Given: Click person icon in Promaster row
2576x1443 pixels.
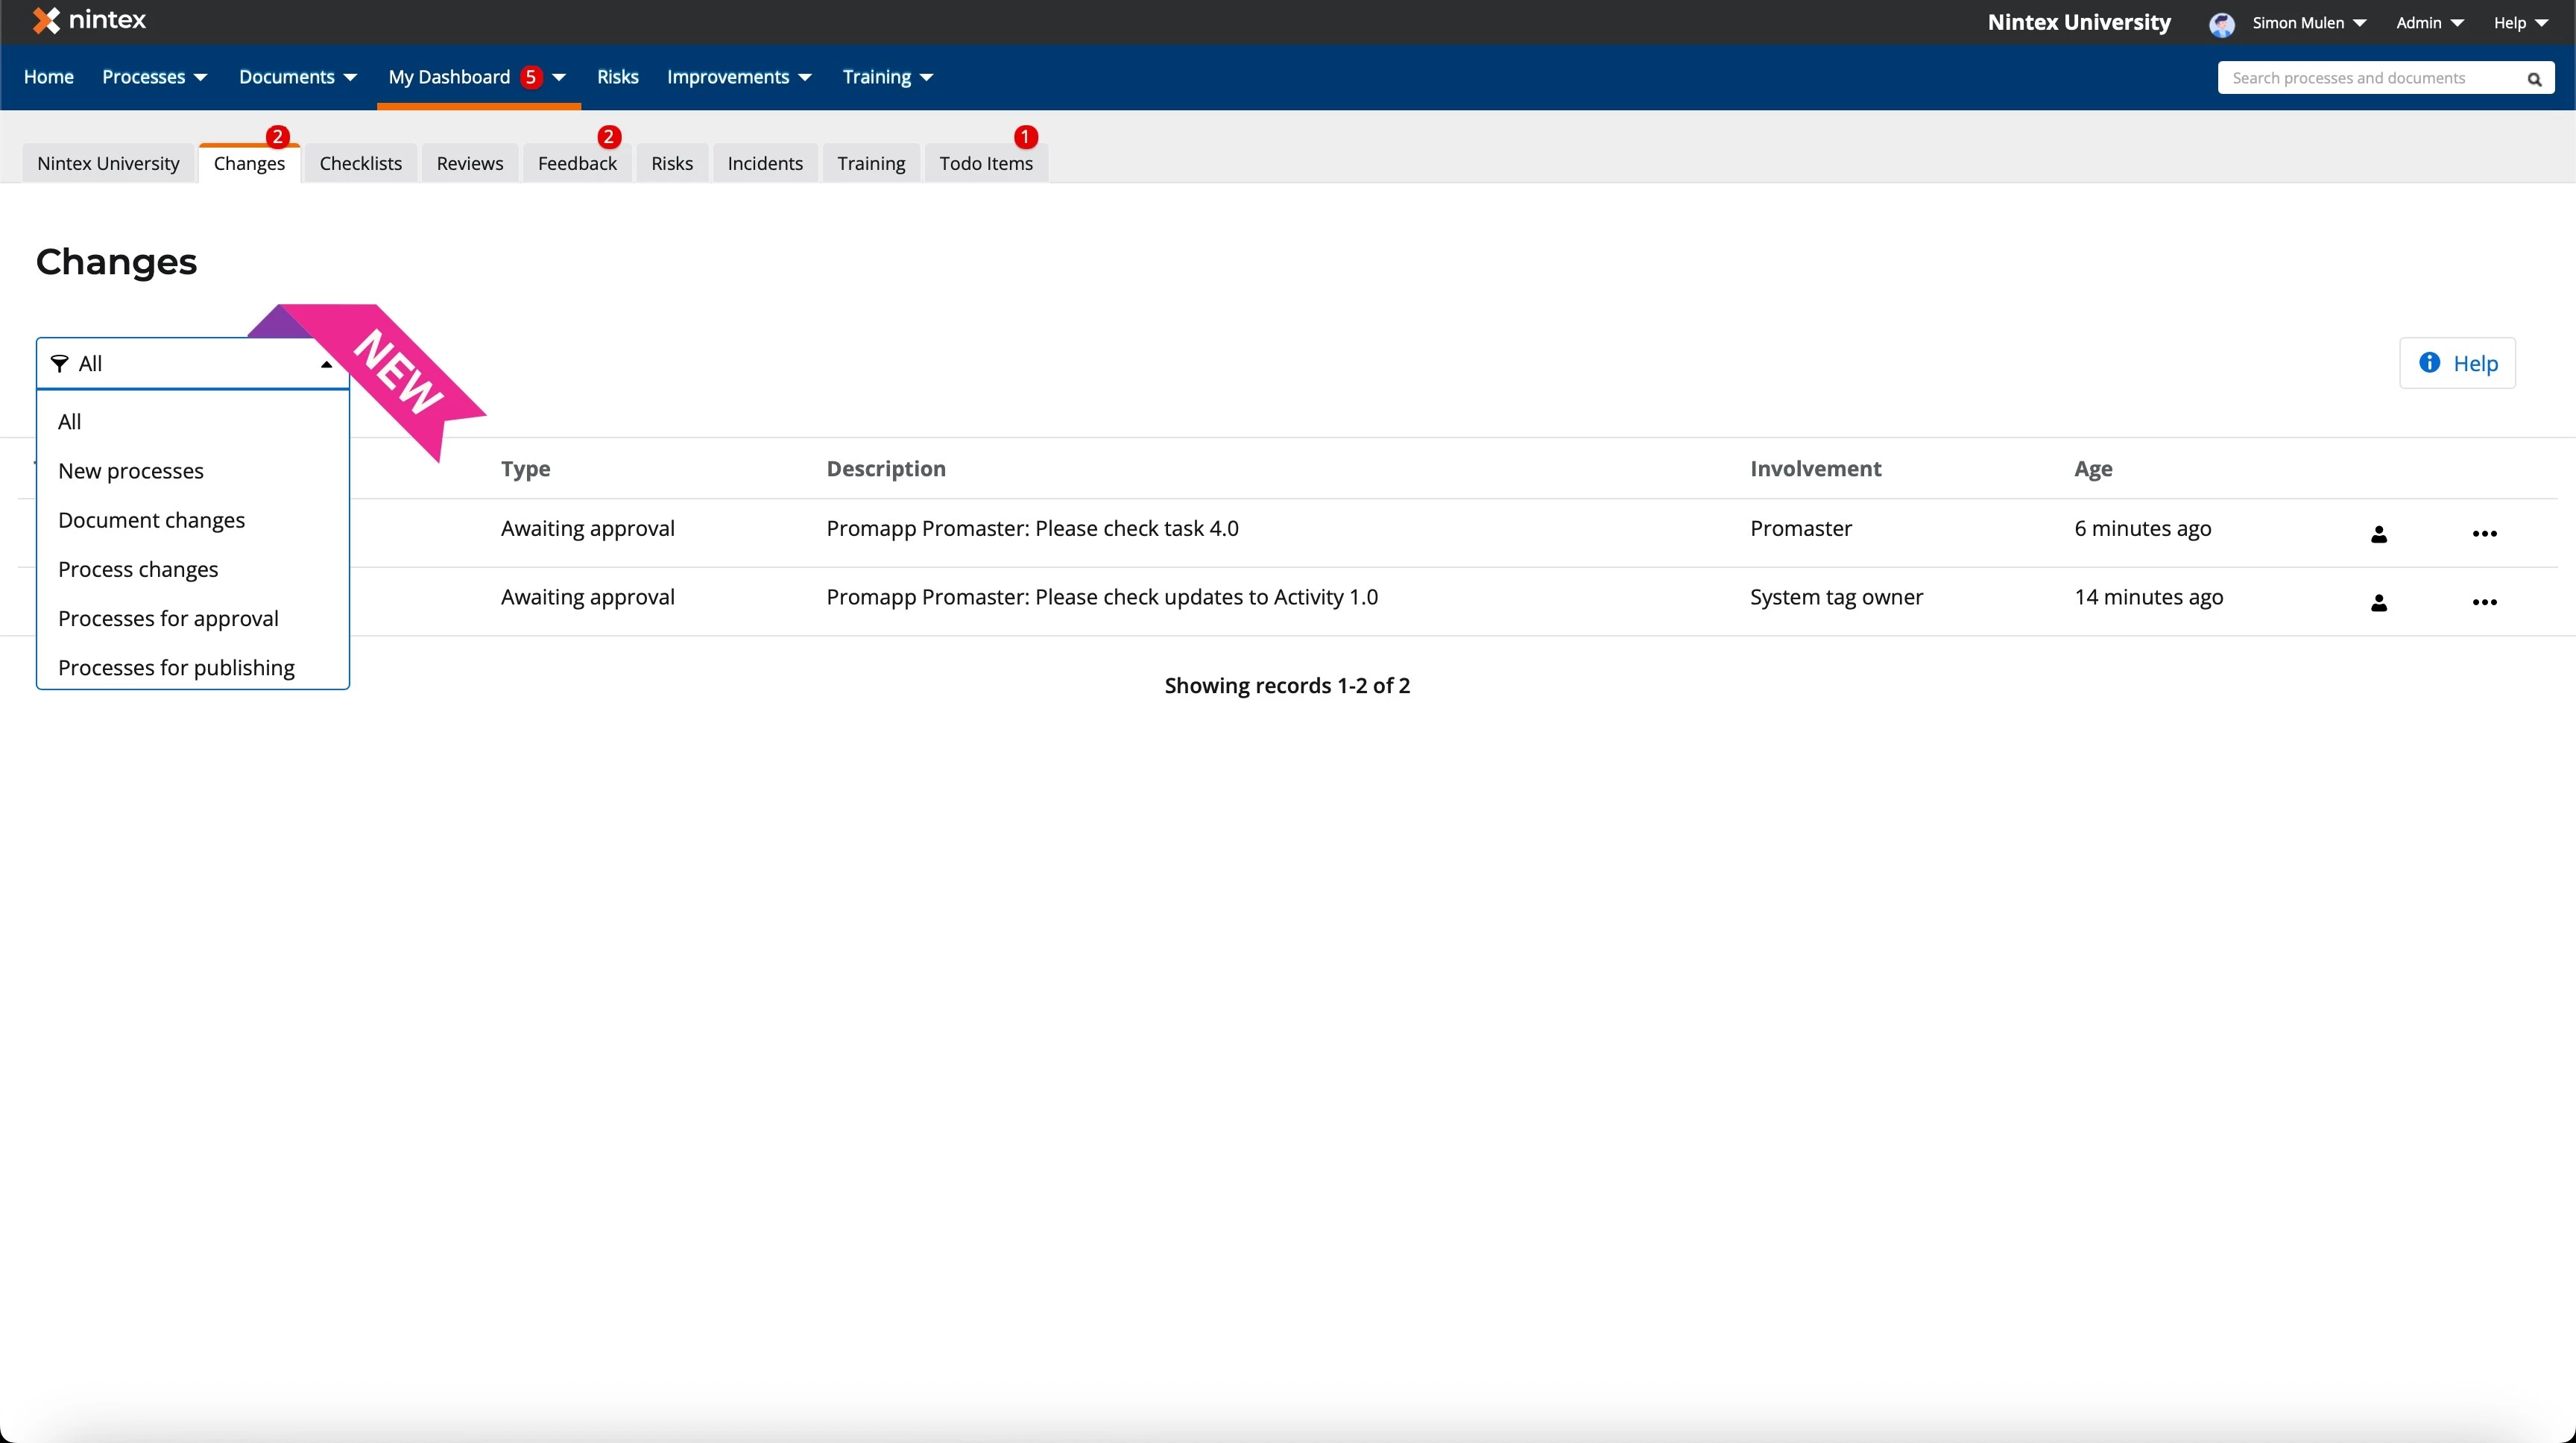Looking at the screenshot, I should (2379, 535).
